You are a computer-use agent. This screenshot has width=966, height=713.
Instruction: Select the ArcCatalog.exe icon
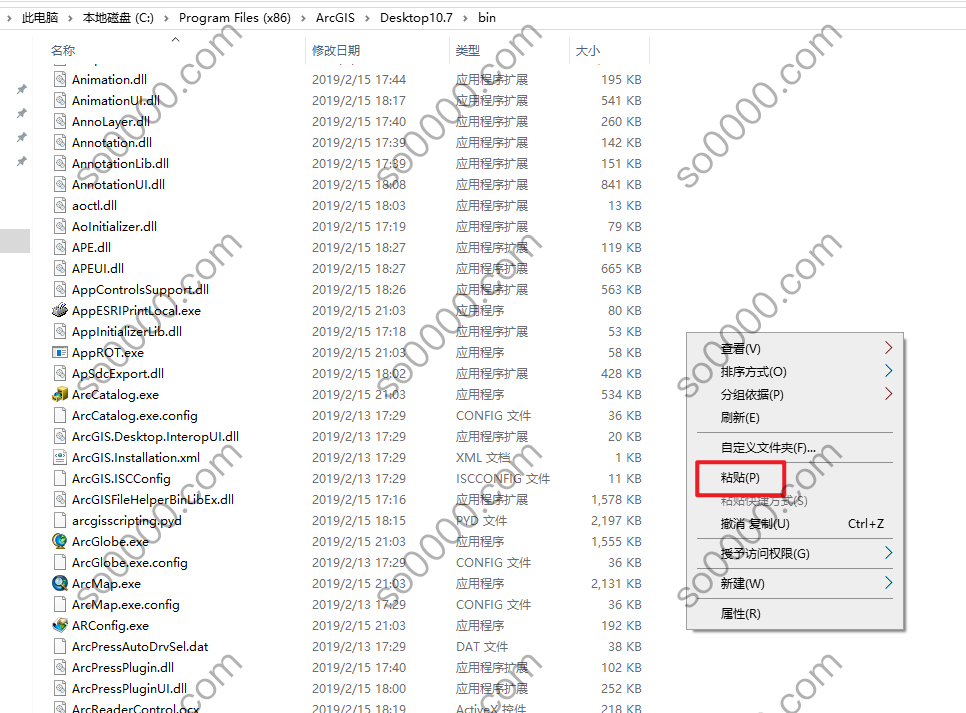click(x=60, y=394)
